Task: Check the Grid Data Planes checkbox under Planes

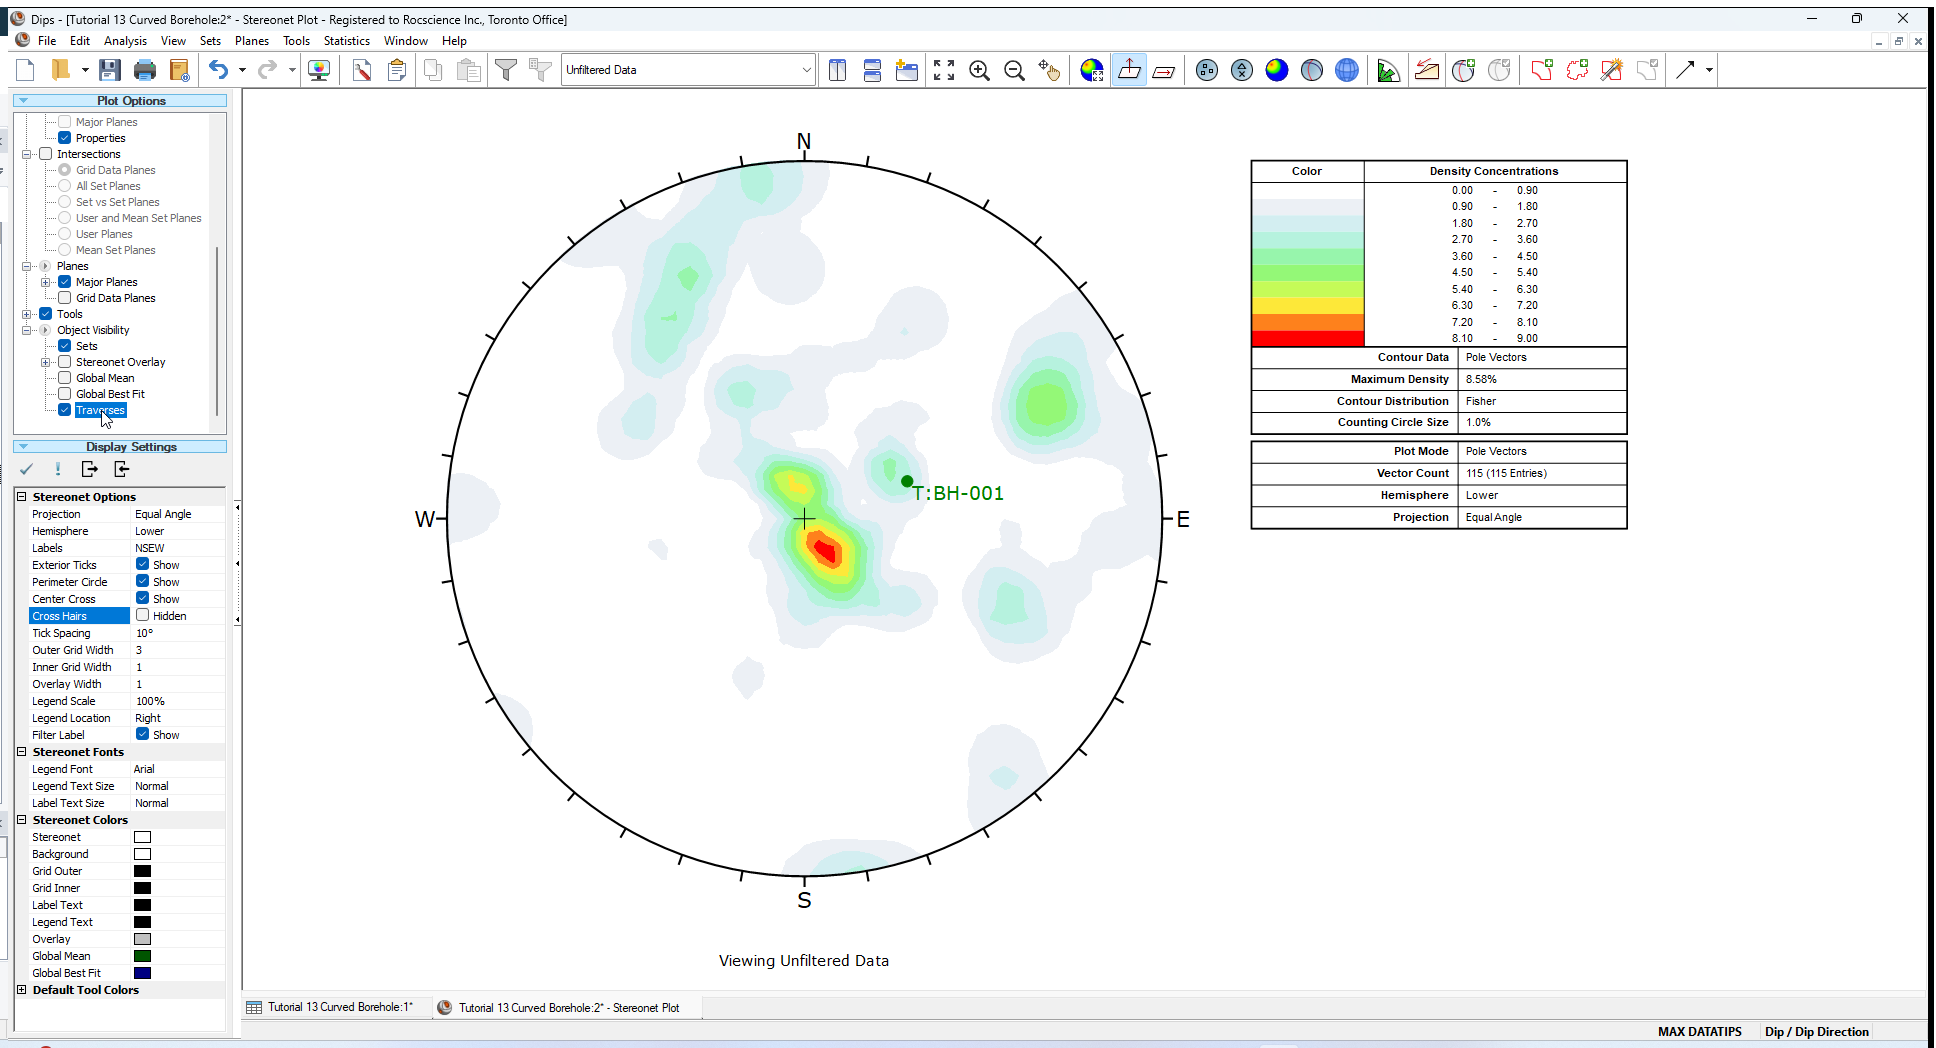Action: (65, 298)
